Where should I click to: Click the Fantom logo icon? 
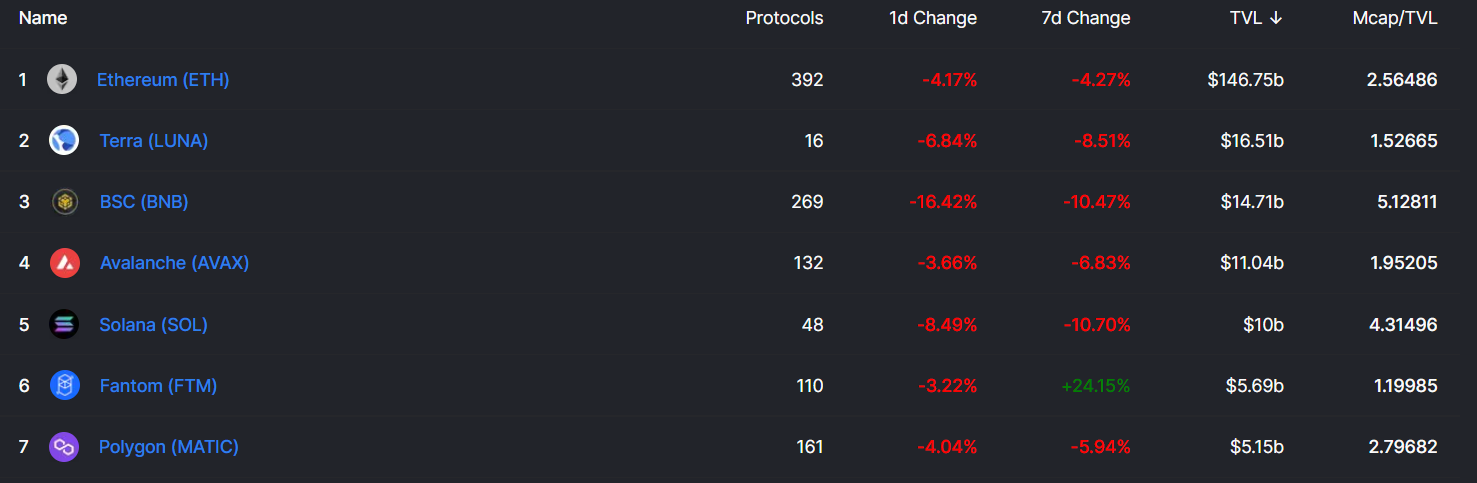(64, 385)
